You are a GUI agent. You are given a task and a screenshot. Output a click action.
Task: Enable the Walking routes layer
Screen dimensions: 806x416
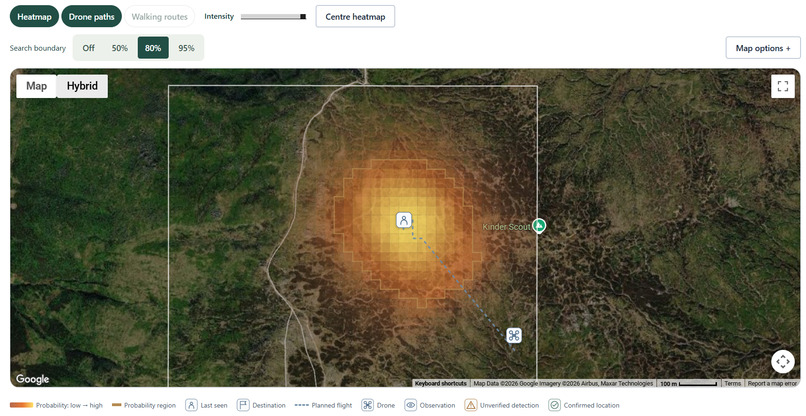(x=159, y=16)
